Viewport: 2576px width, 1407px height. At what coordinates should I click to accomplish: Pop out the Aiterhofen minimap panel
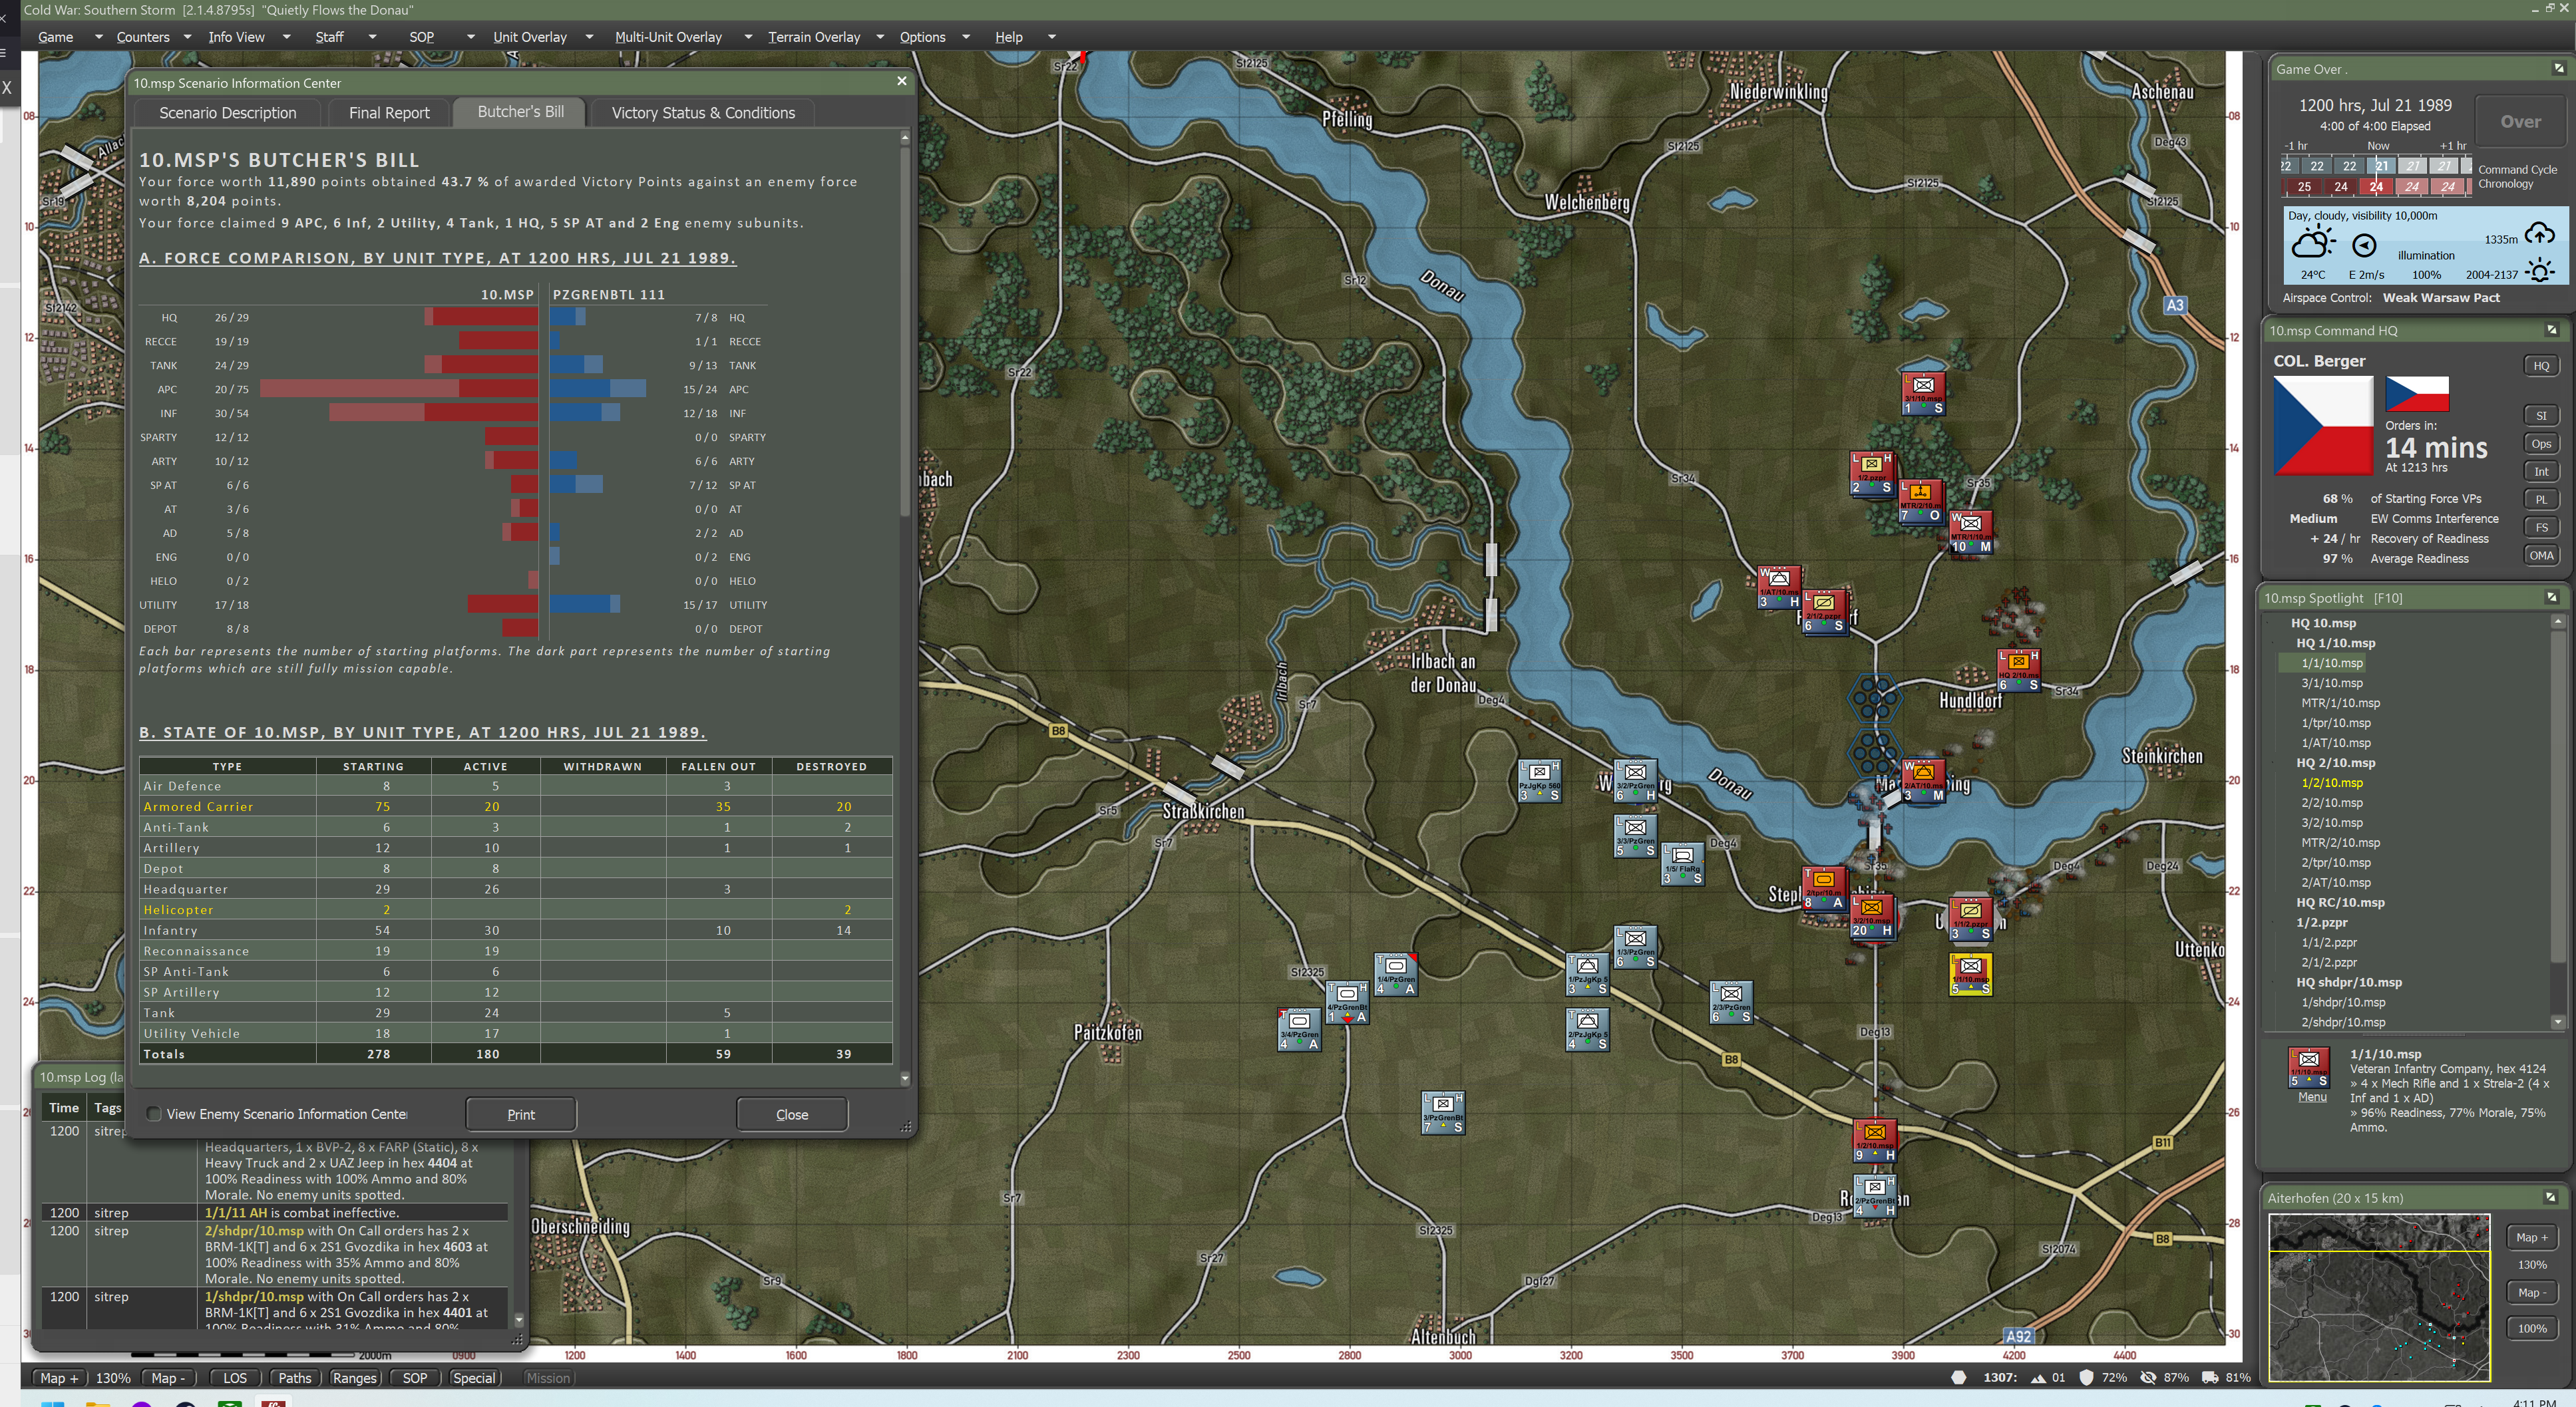click(x=2549, y=1197)
